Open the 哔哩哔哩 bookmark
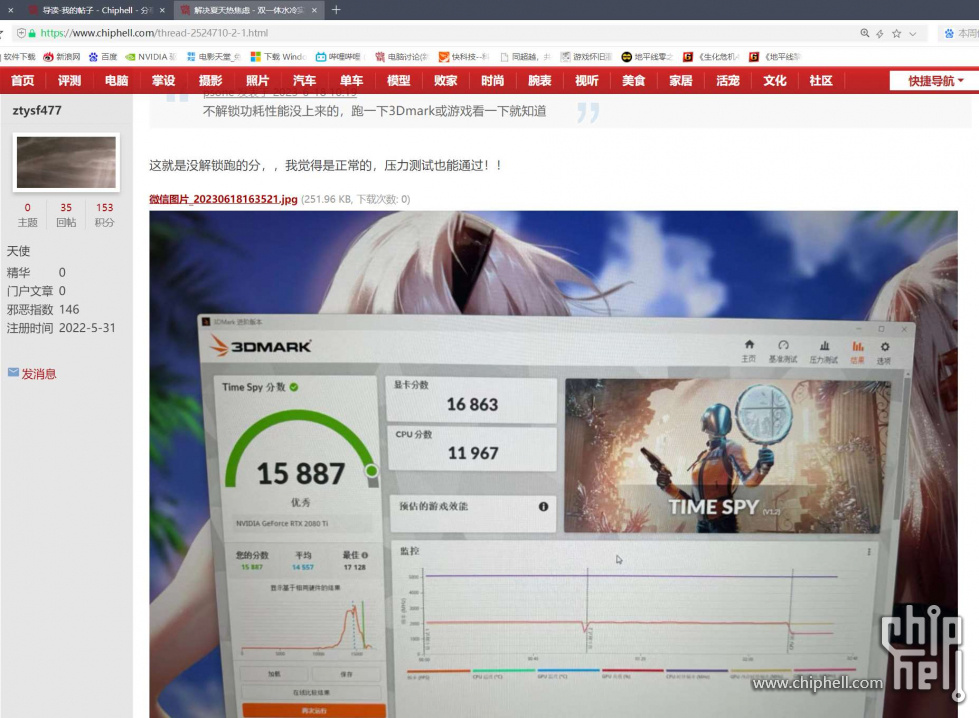979x718 pixels. click(x=339, y=57)
